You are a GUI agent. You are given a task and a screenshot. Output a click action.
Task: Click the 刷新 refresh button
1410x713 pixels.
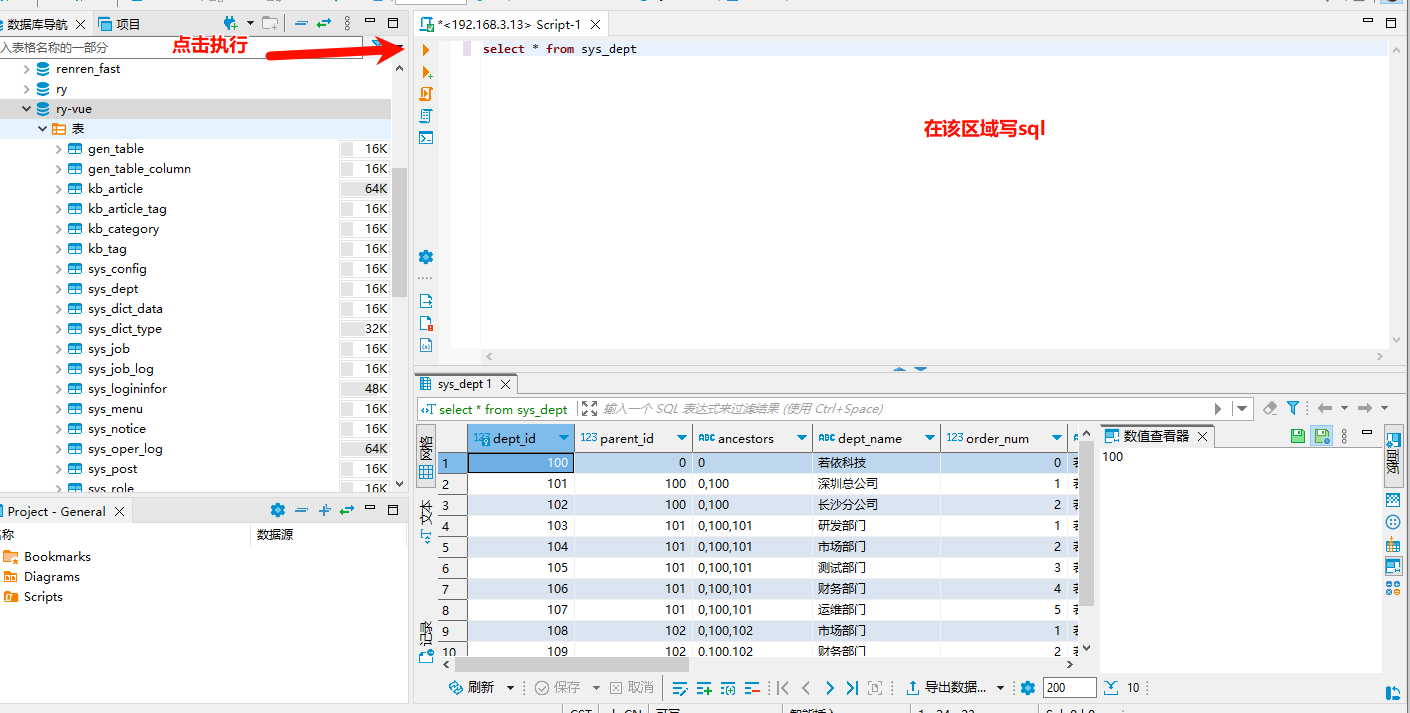click(472, 688)
